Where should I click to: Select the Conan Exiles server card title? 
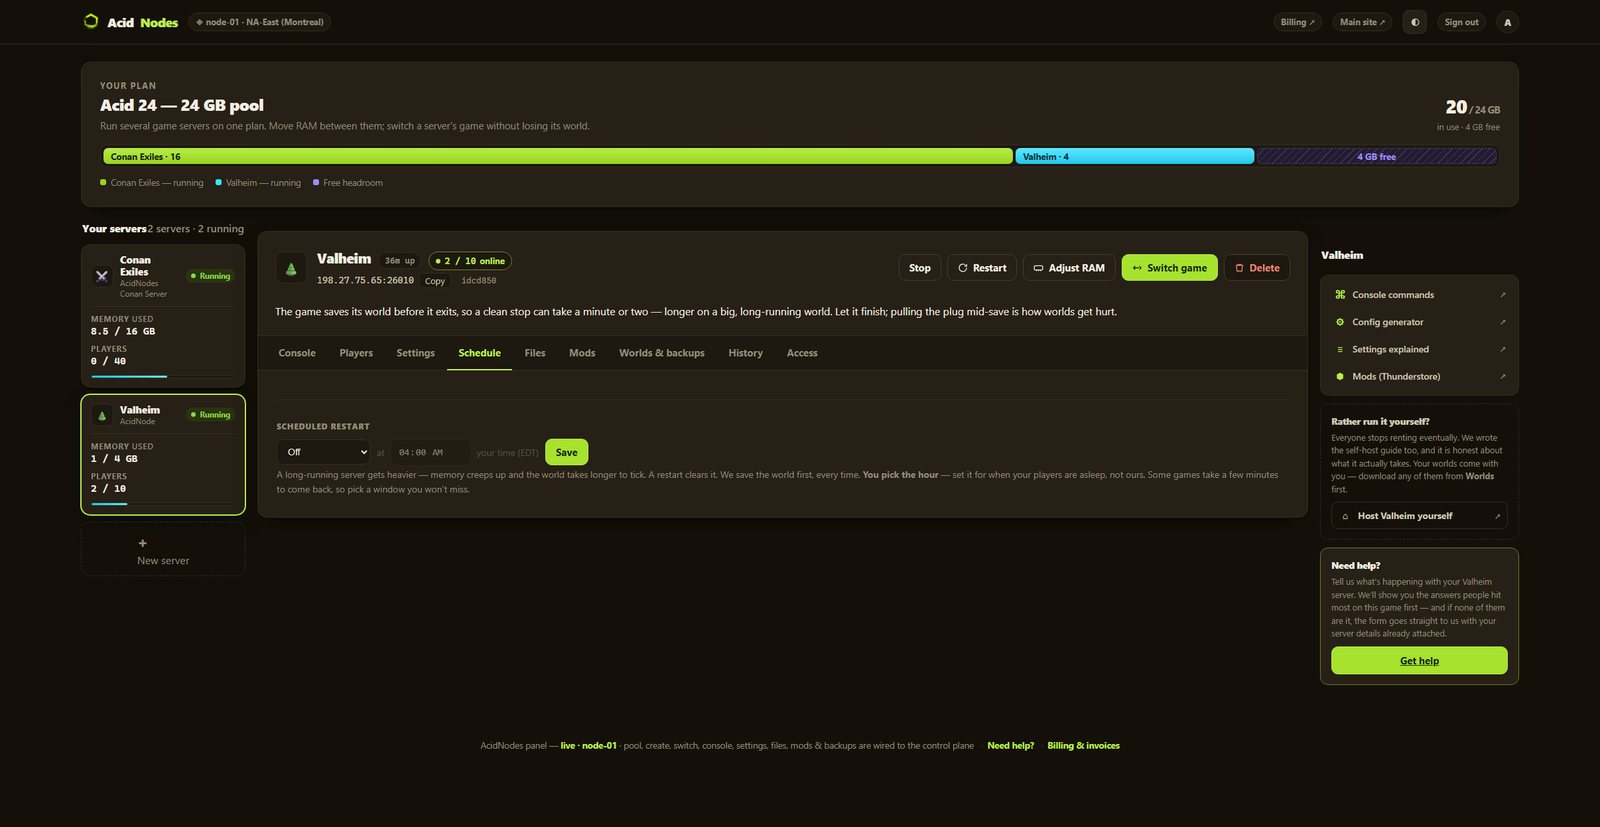[135, 266]
